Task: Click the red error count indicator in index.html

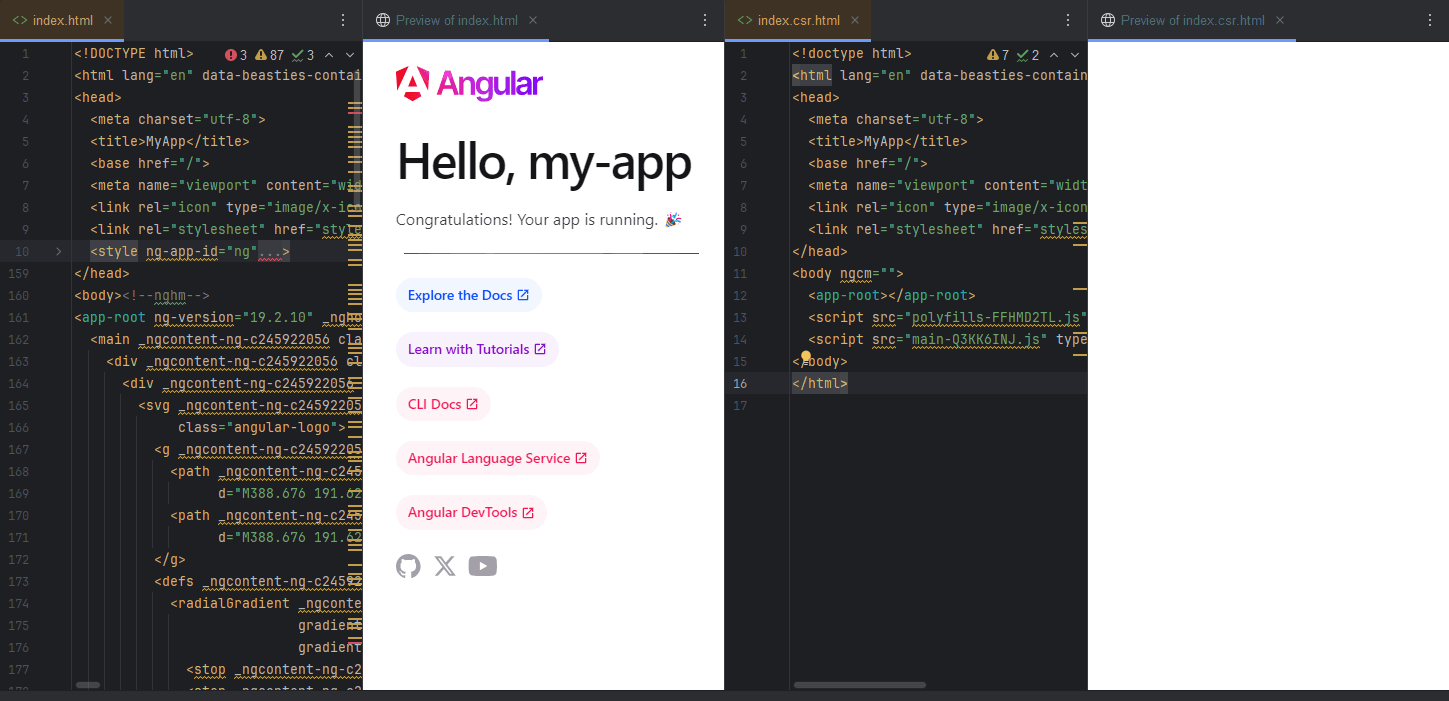Action: click(x=237, y=55)
